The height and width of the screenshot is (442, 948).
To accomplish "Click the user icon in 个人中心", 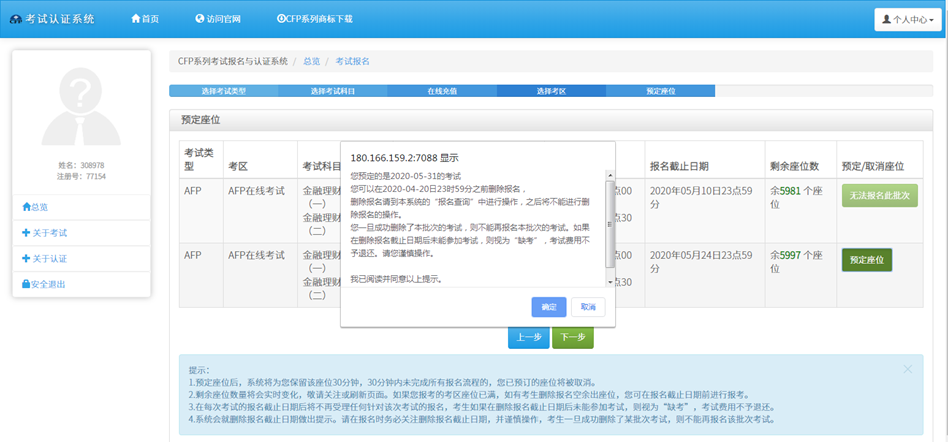I will [x=887, y=19].
